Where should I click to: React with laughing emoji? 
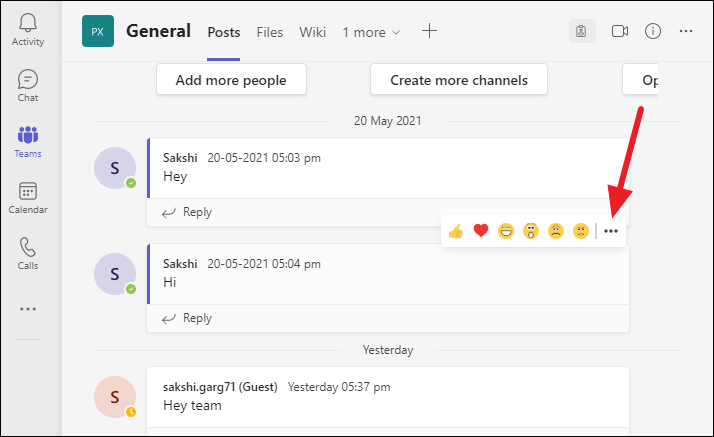pos(506,231)
